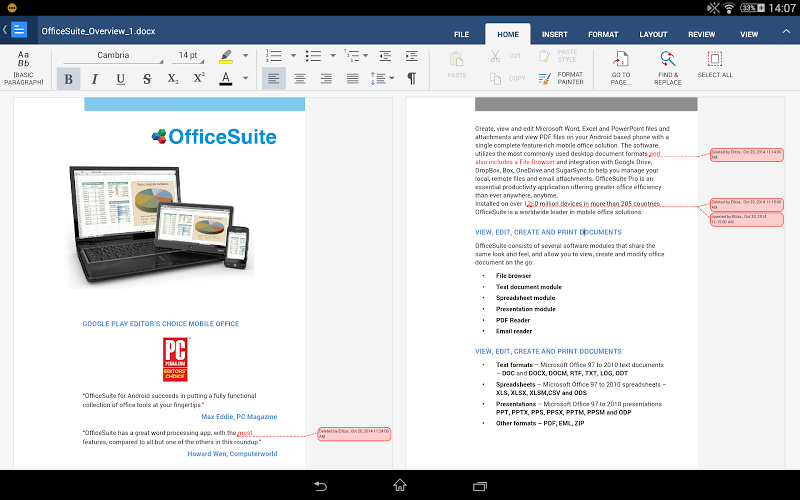This screenshot has width=800, height=500.
Task: Click 'Spreadsheet module' bullet item
Action: coord(526,298)
